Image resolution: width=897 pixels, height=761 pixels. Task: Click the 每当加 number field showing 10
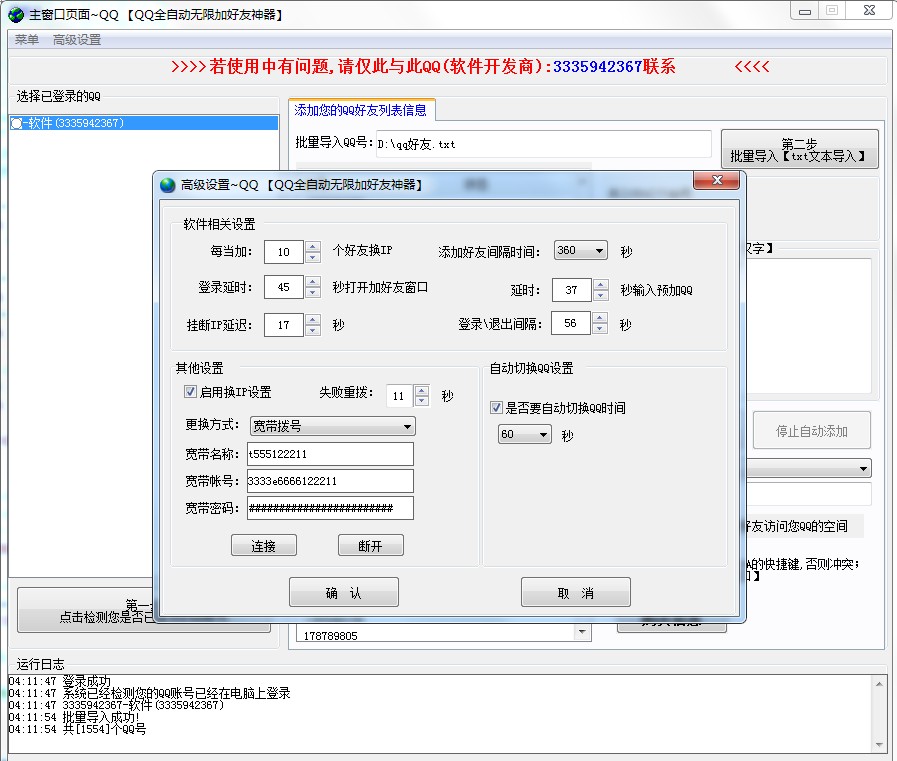coord(284,252)
